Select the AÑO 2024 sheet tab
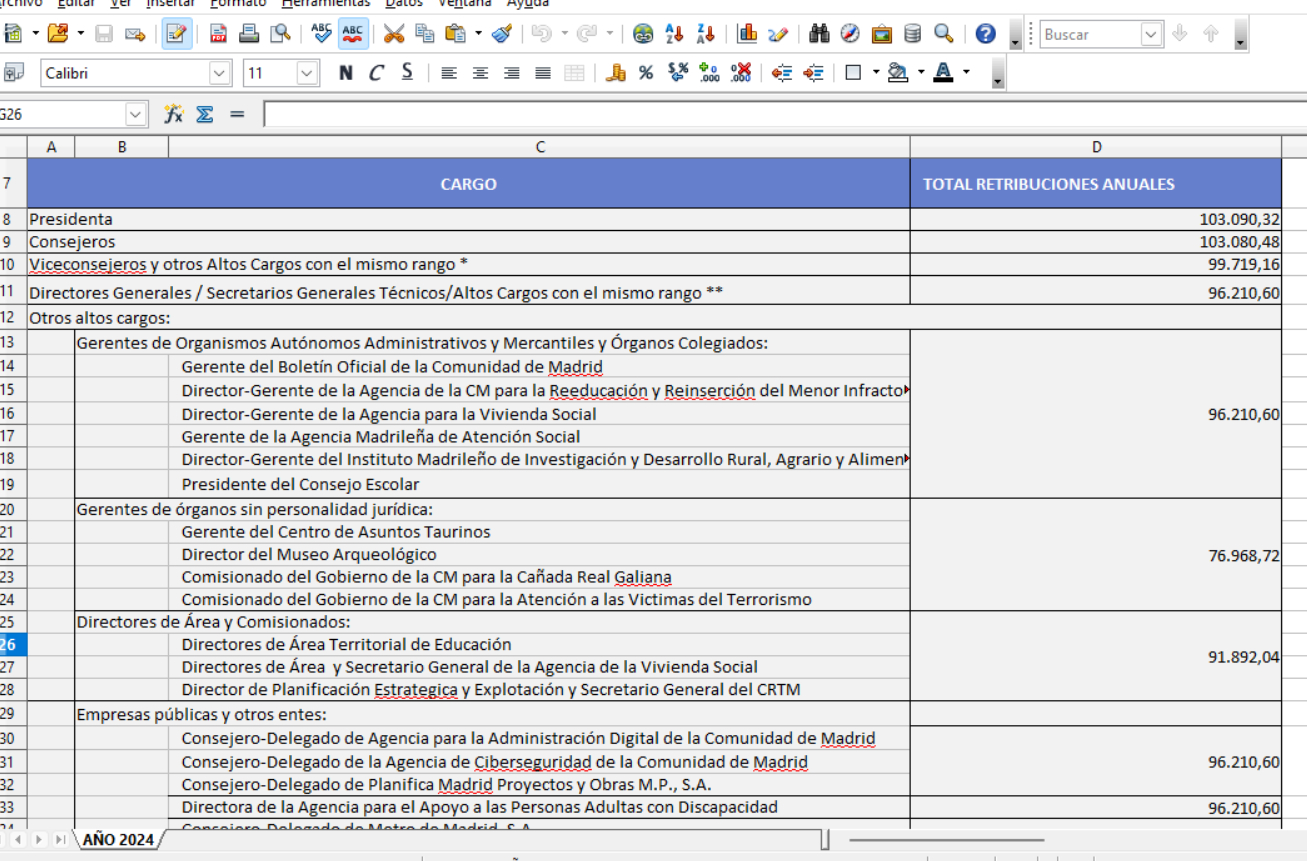The image size is (1307, 861). coord(118,840)
